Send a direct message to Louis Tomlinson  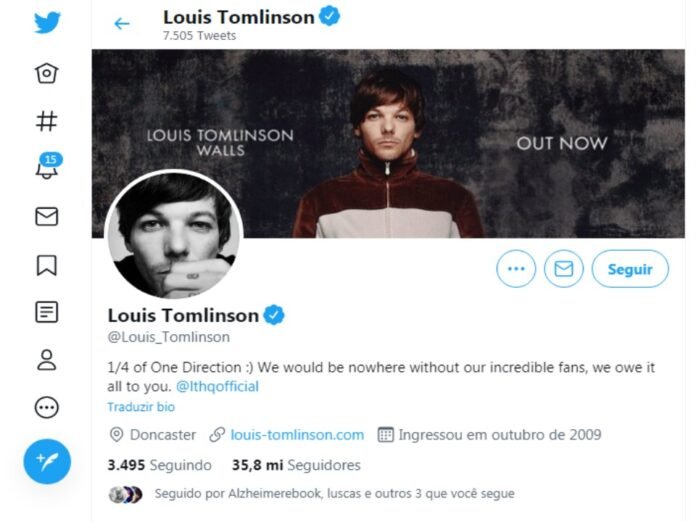(564, 269)
